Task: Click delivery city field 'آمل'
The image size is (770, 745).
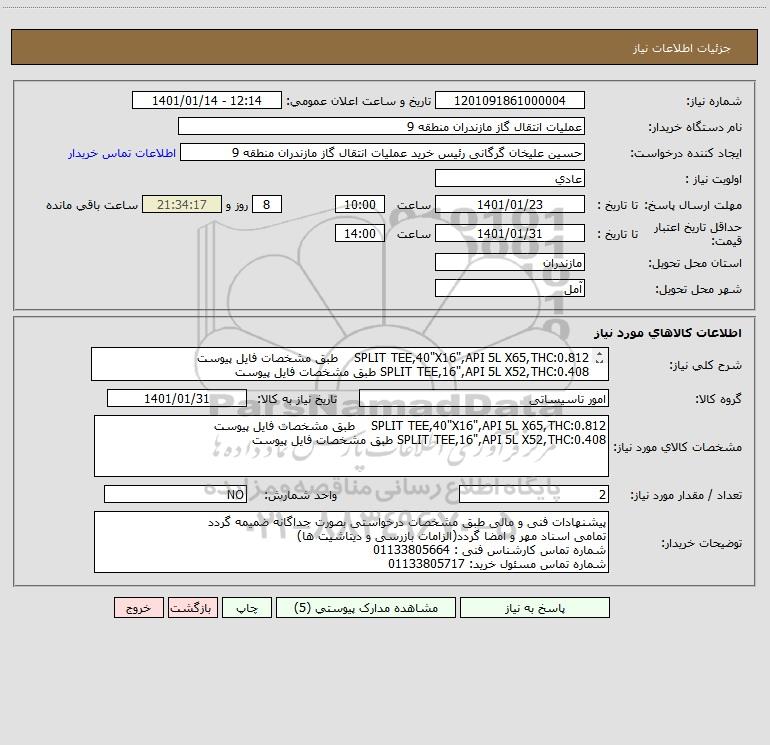Action: [510, 288]
